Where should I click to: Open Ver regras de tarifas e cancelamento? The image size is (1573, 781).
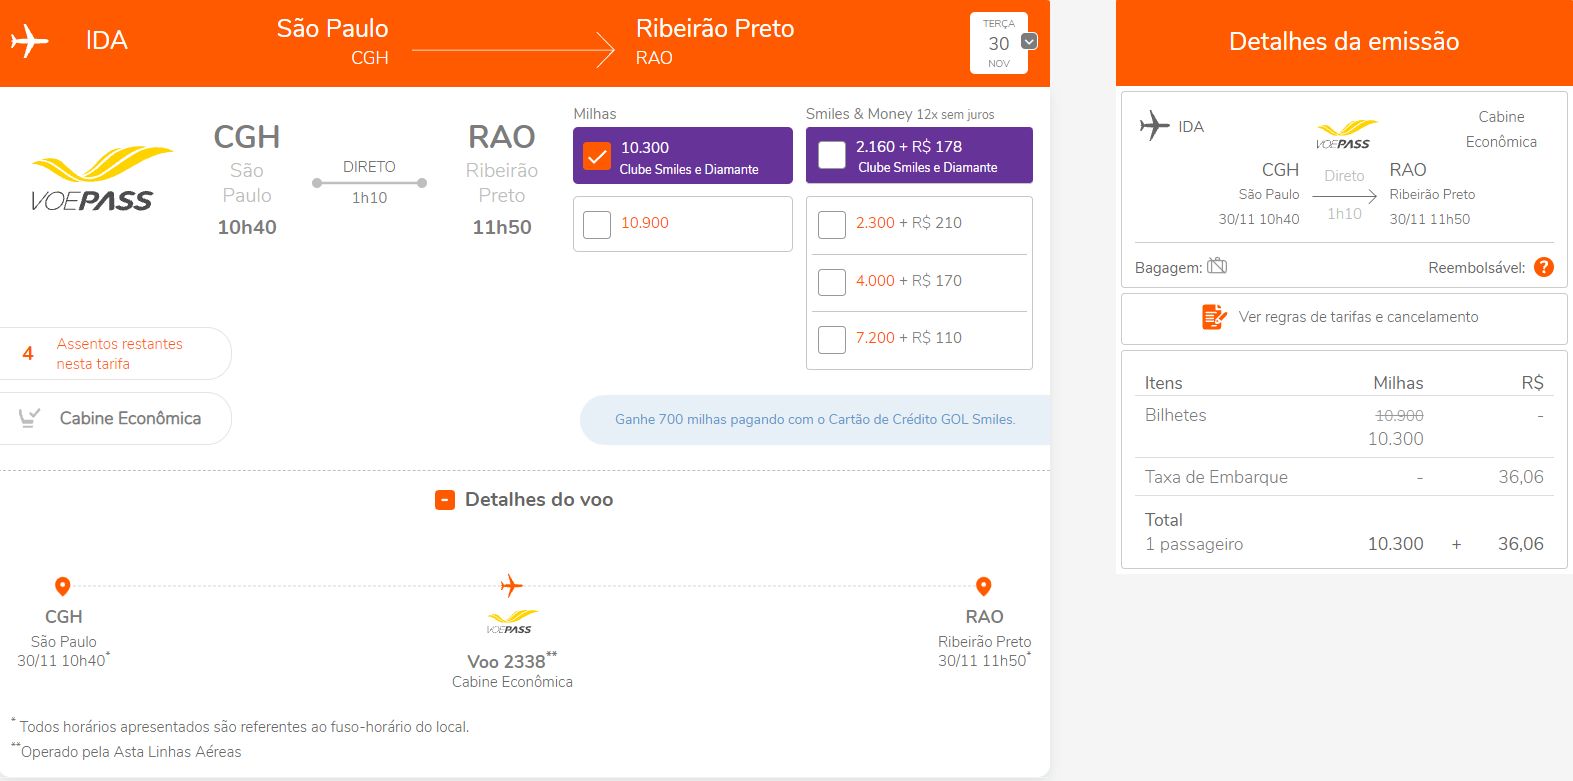pos(1344,318)
